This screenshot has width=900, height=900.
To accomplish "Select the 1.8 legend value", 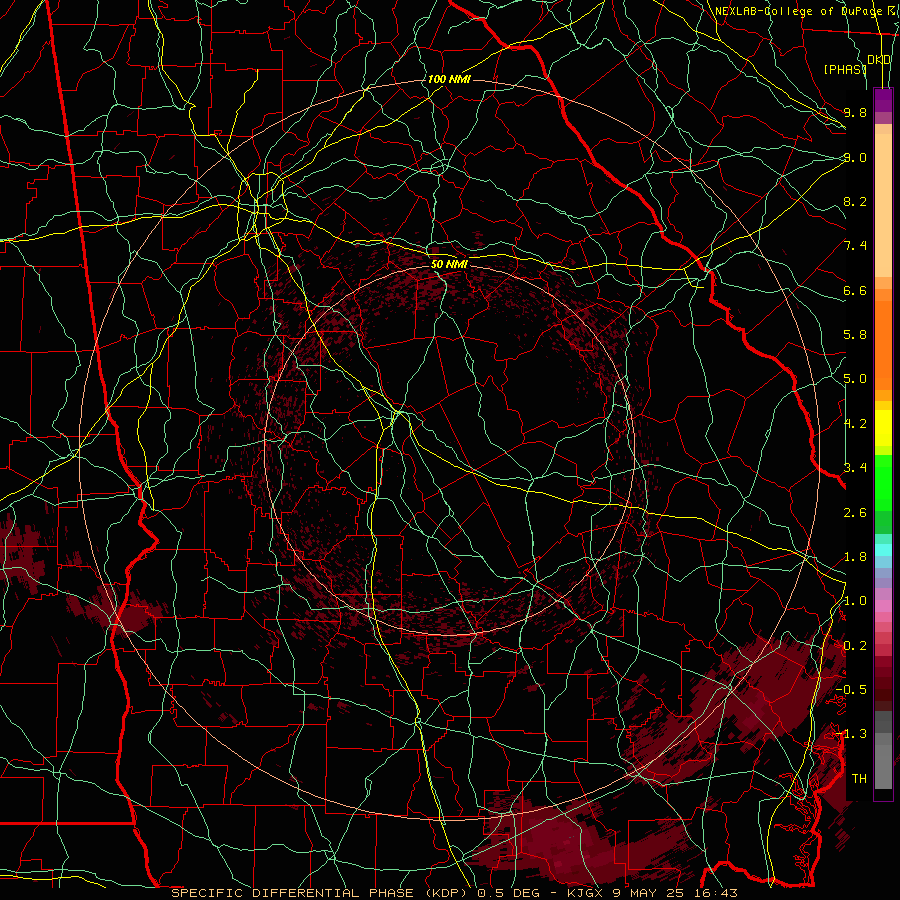I will coord(855,557).
